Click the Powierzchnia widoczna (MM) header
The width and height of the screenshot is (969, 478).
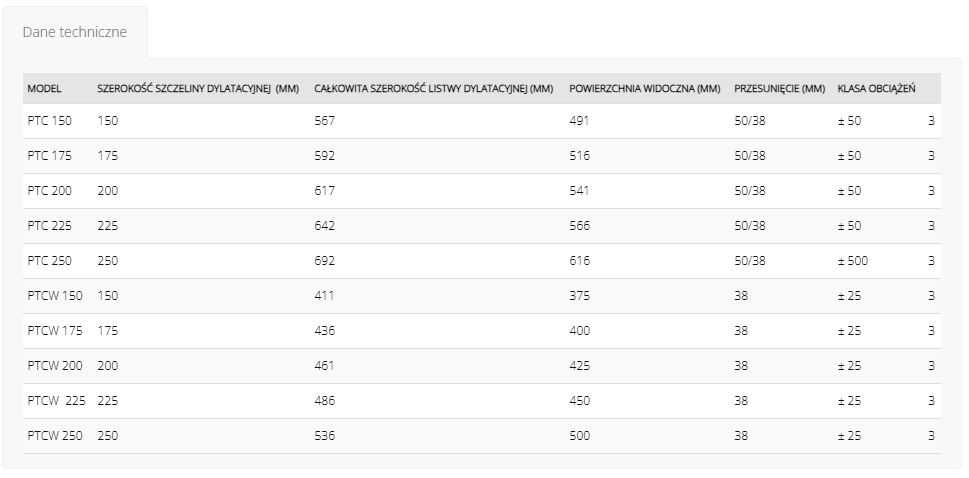click(x=645, y=89)
